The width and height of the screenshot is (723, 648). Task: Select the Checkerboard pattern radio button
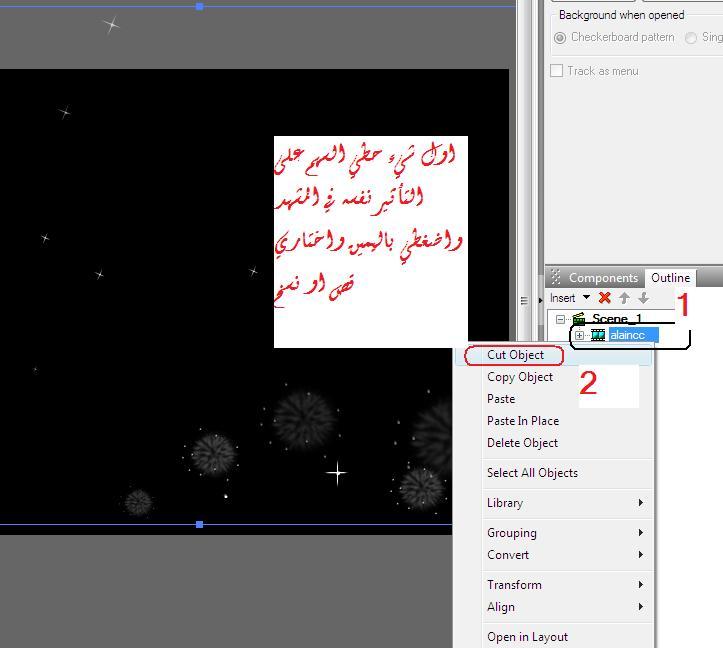(x=560, y=38)
